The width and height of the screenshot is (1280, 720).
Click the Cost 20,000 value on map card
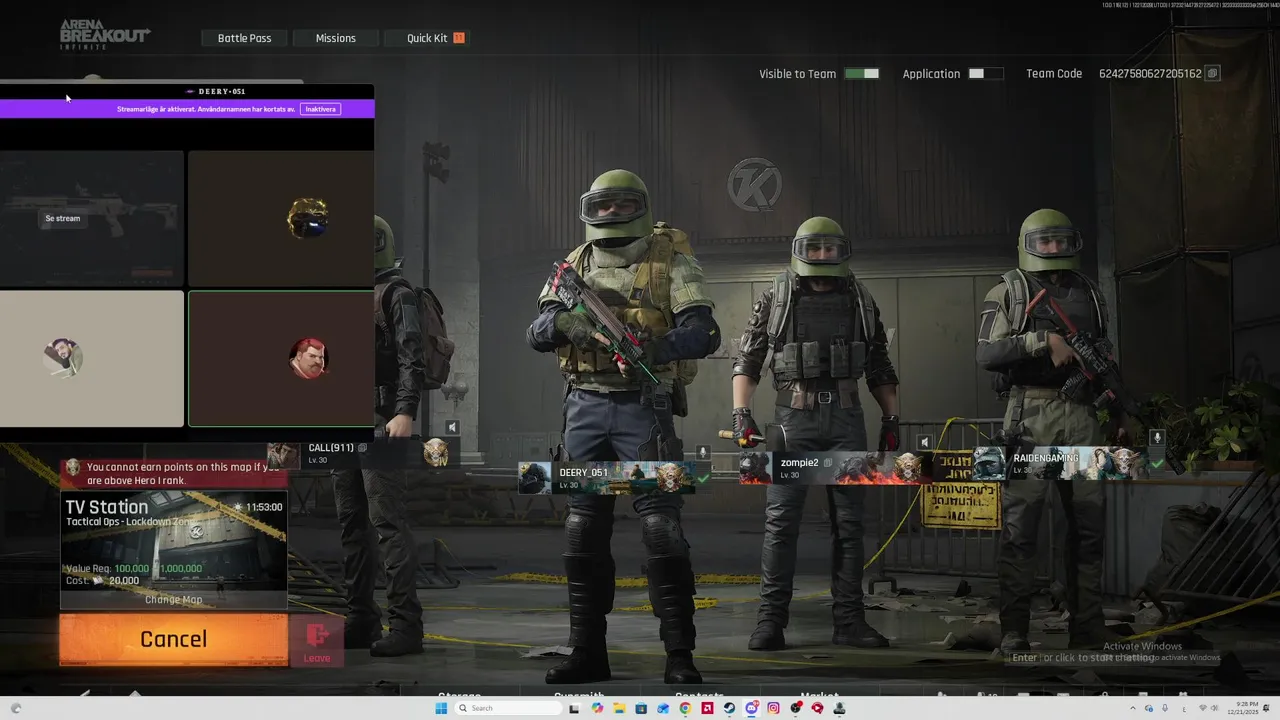[124, 580]
